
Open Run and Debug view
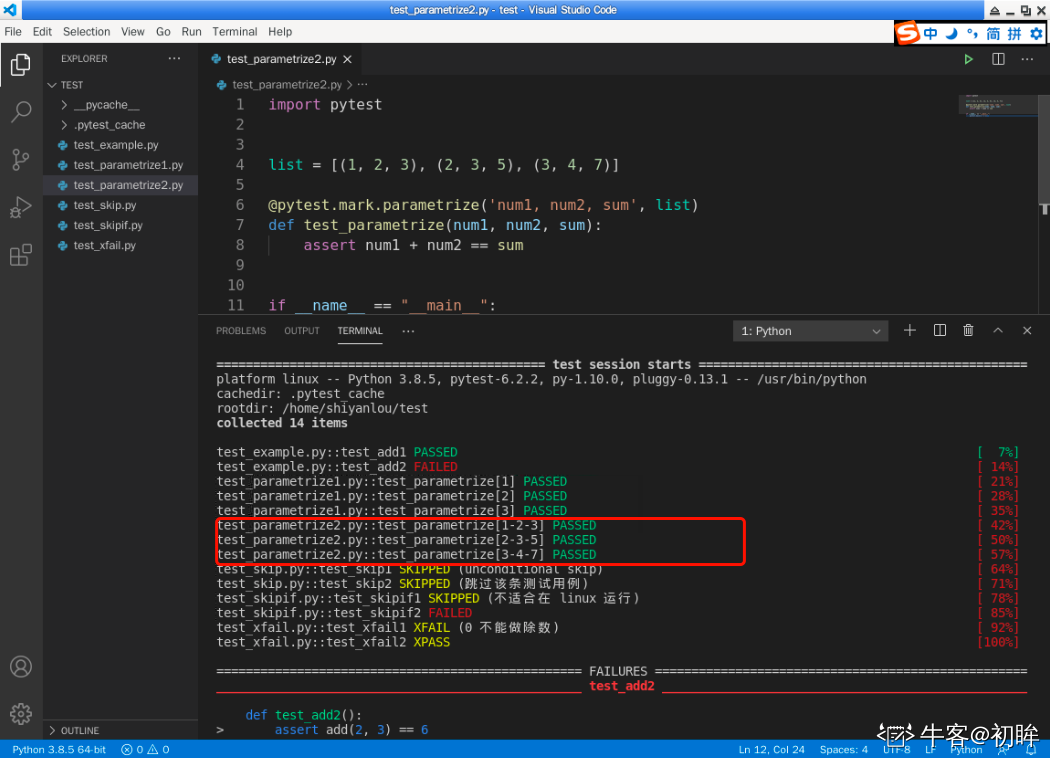[x=21, y=208]
